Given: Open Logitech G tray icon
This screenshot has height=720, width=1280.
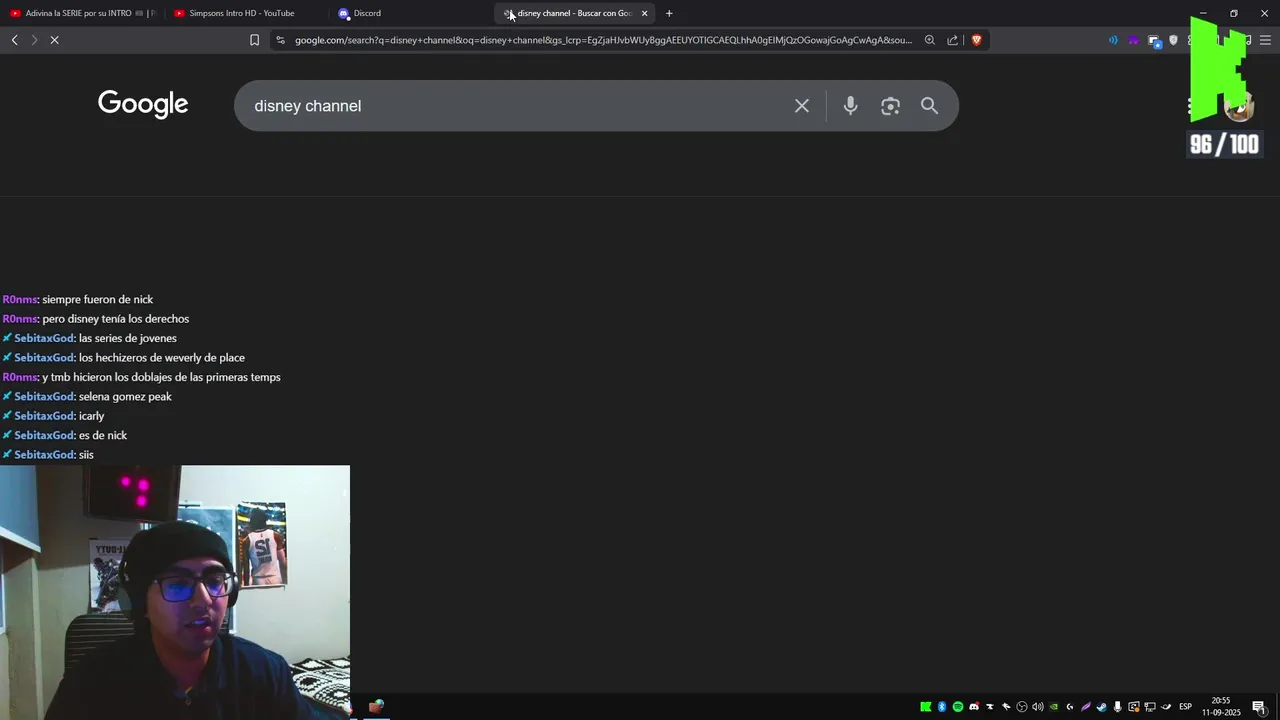Looking at the screenshot, I should click(1070, 707).
